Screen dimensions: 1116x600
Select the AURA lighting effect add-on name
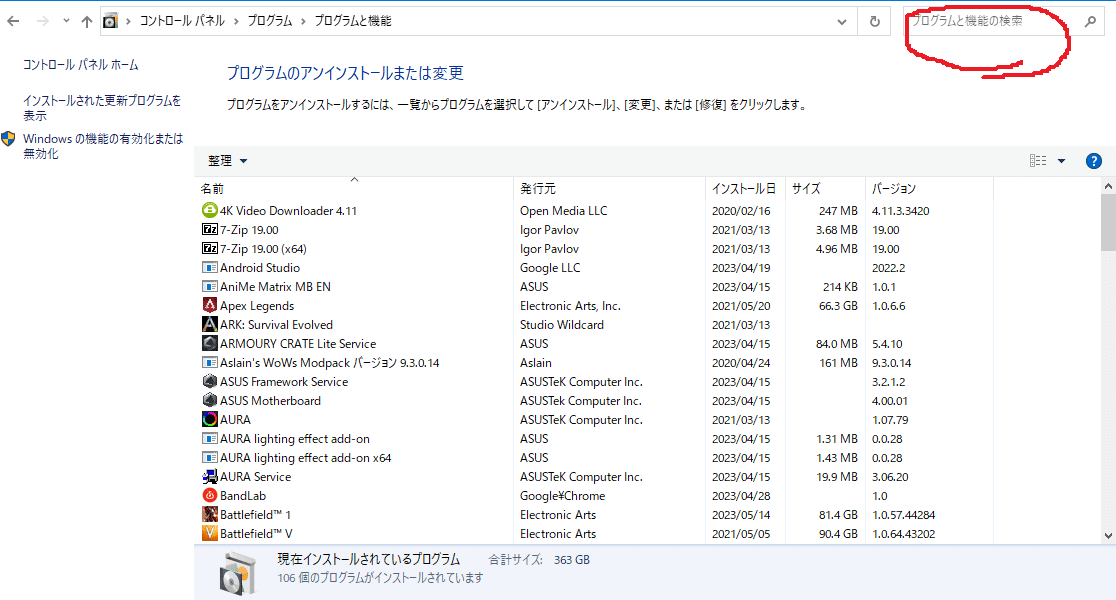coord(295,438)
